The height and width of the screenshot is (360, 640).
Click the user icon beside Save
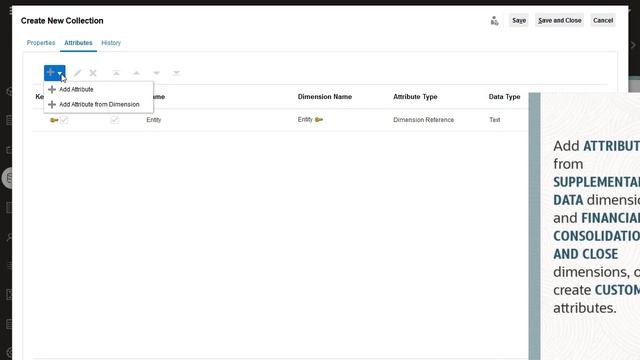click(x=494, y=21)
